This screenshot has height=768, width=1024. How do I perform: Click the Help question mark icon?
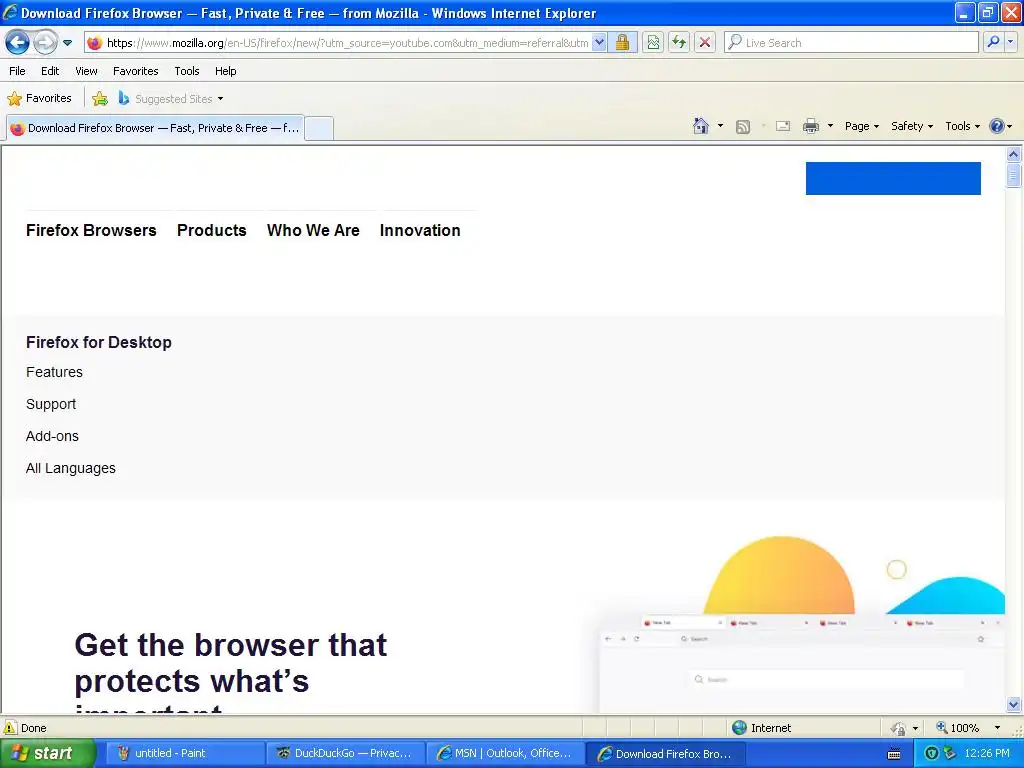(x=997, y=126)
